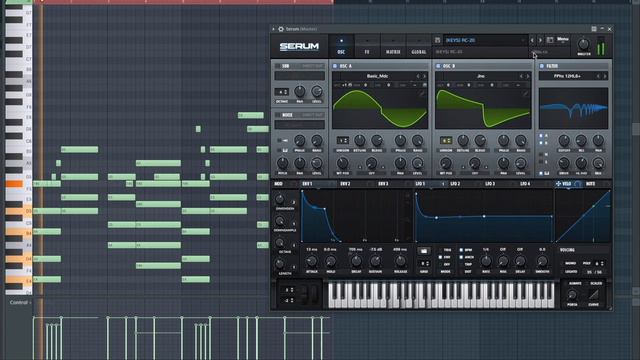Click the LFO folder icon to load shapes
Image resolution: width=640 pixels, height=360 pixels.
point(424,251)
